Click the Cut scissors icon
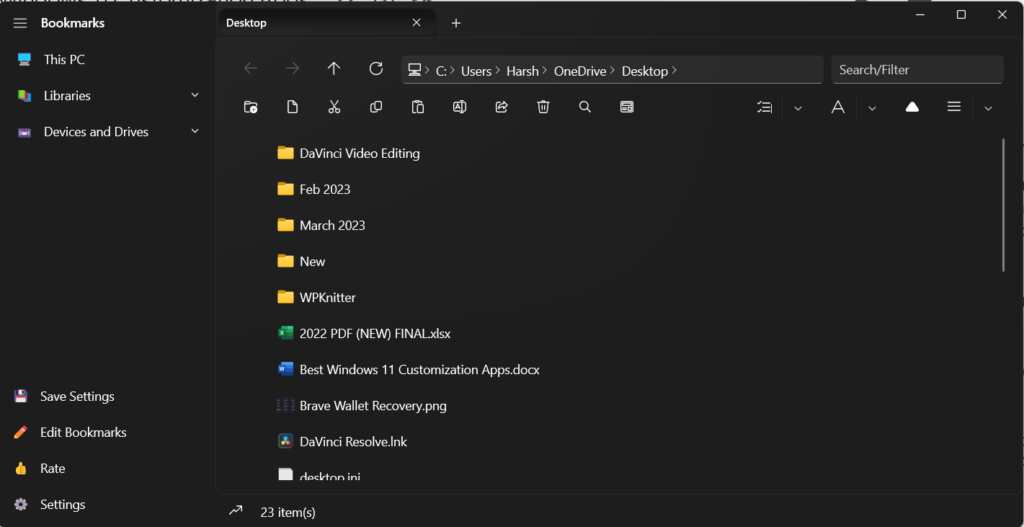1024x527 pixels. tap(334, 107)
